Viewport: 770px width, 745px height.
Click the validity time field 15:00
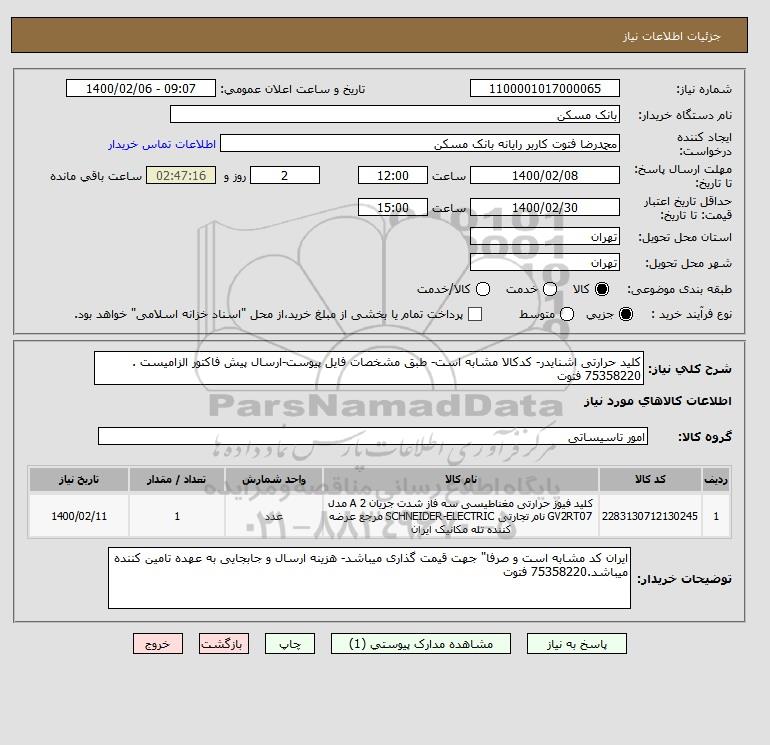pyautogui.click(x=393, y=207)
